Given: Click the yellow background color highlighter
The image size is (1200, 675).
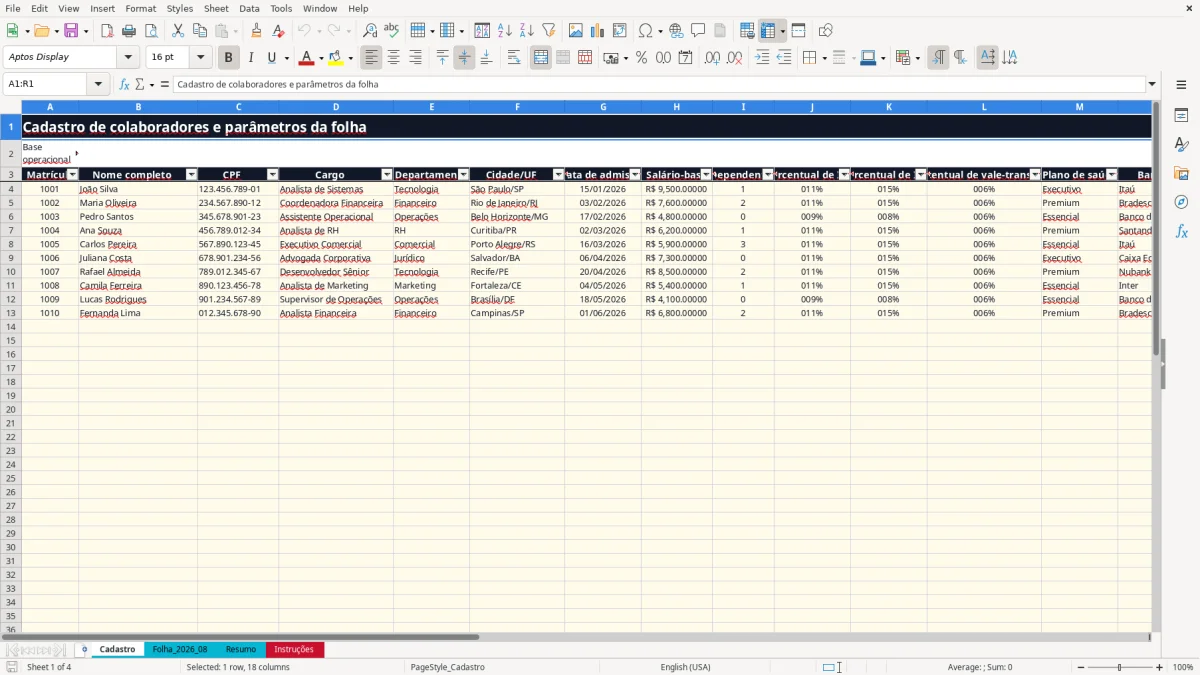Looking at the screenshot, I should tap(335, 58).
